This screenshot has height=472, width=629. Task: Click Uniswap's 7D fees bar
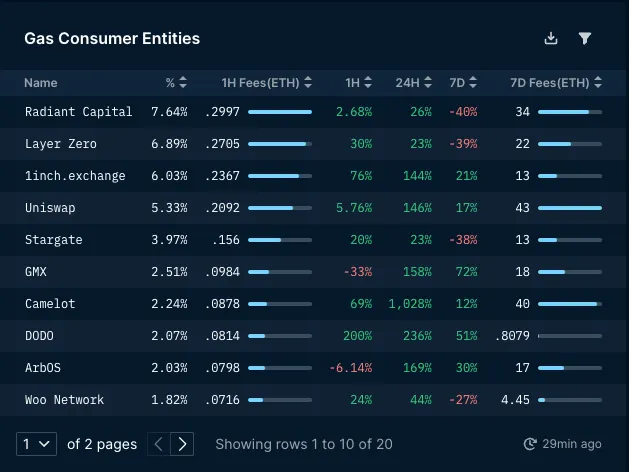[570, 208]
